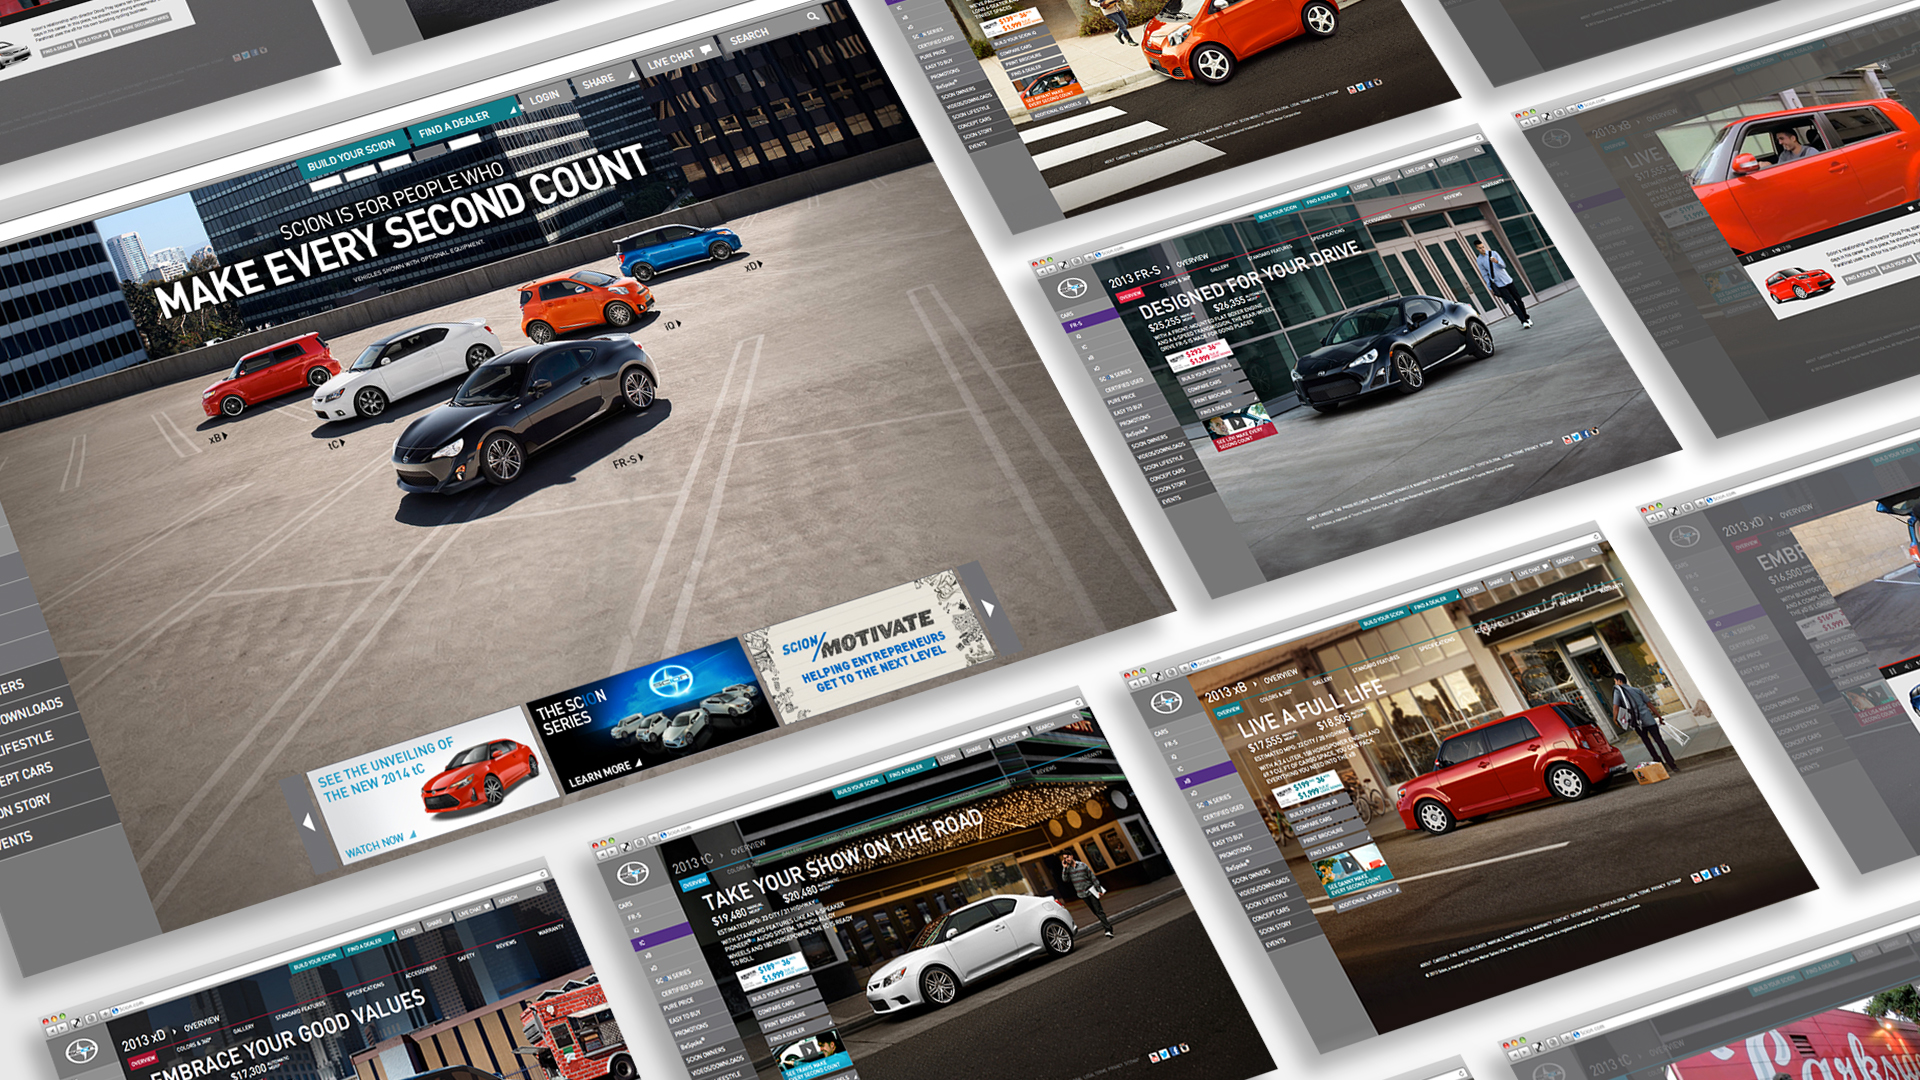This screenshot has width=1920, height=1080.
Task: Click the Scion logo in the FR-S window
Action: pos(1072,288)
